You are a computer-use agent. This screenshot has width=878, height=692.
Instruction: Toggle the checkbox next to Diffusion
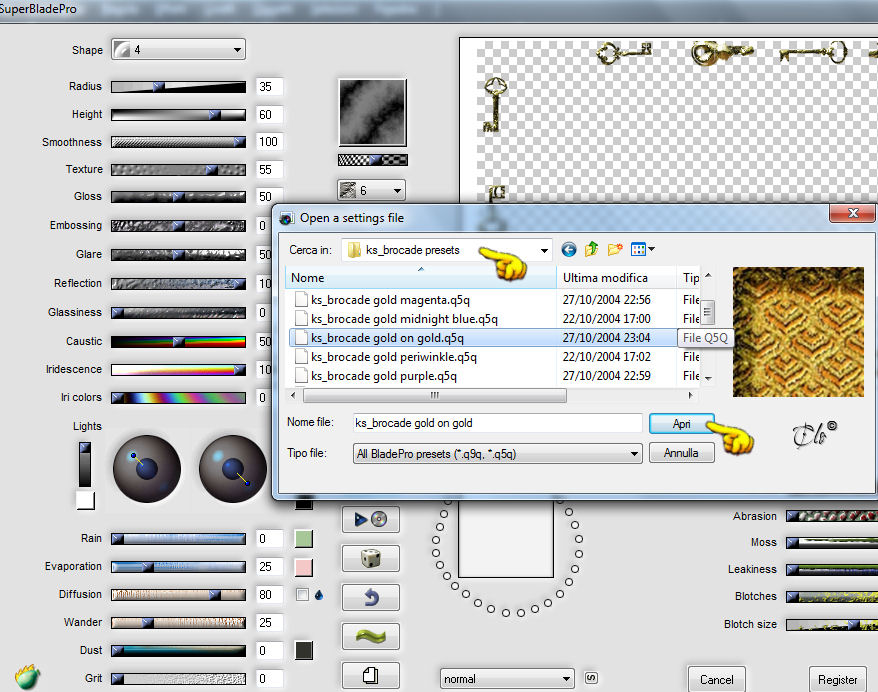[x=302, y=595]
